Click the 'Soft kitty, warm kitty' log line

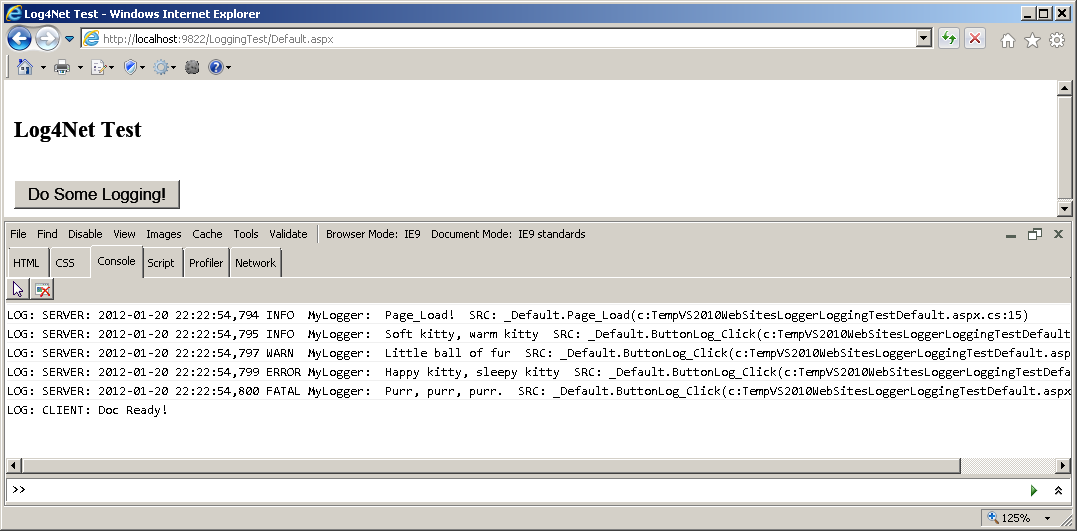tap(538, 334)
